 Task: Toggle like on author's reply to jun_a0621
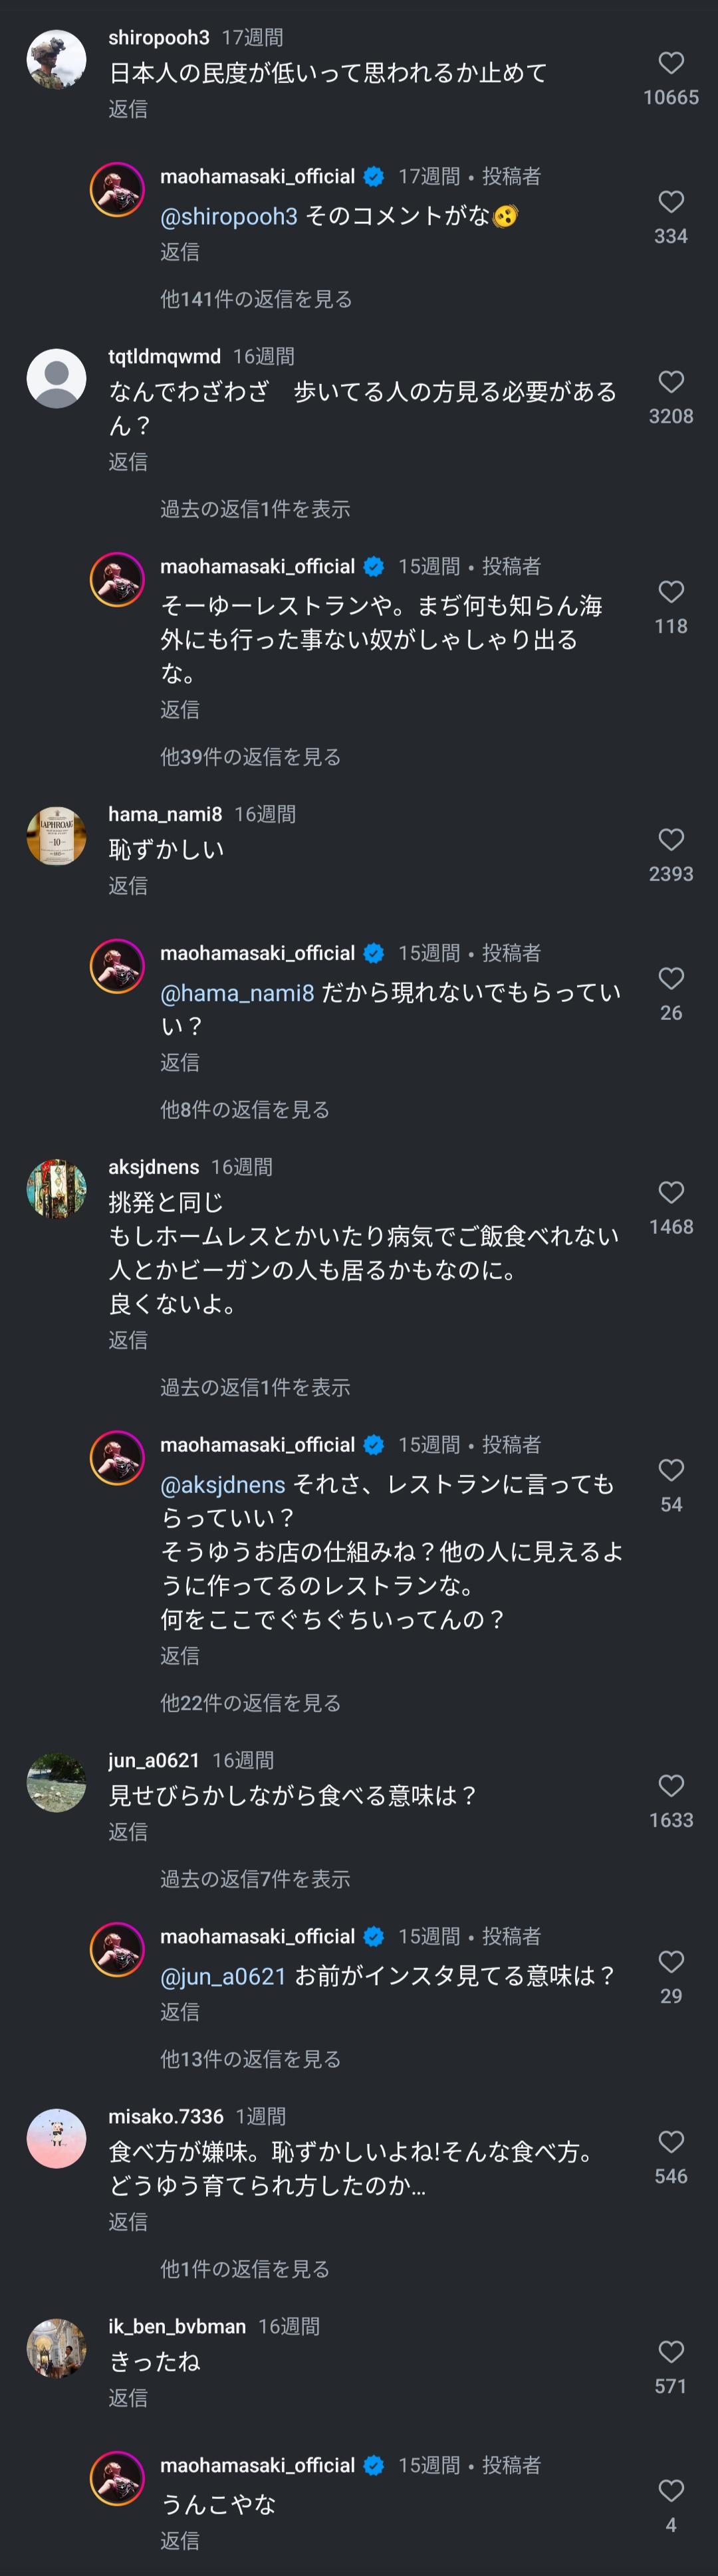point(670,1961)
